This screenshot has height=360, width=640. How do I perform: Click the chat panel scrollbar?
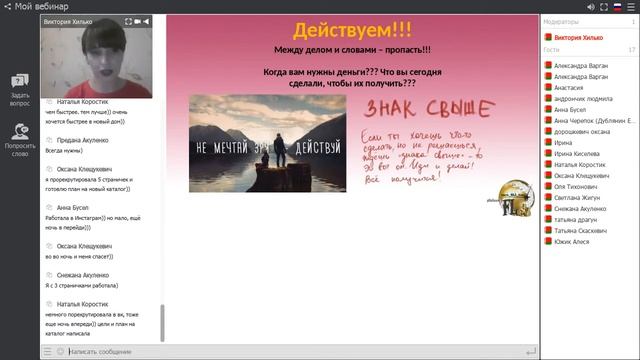click(x=162, y=322)
